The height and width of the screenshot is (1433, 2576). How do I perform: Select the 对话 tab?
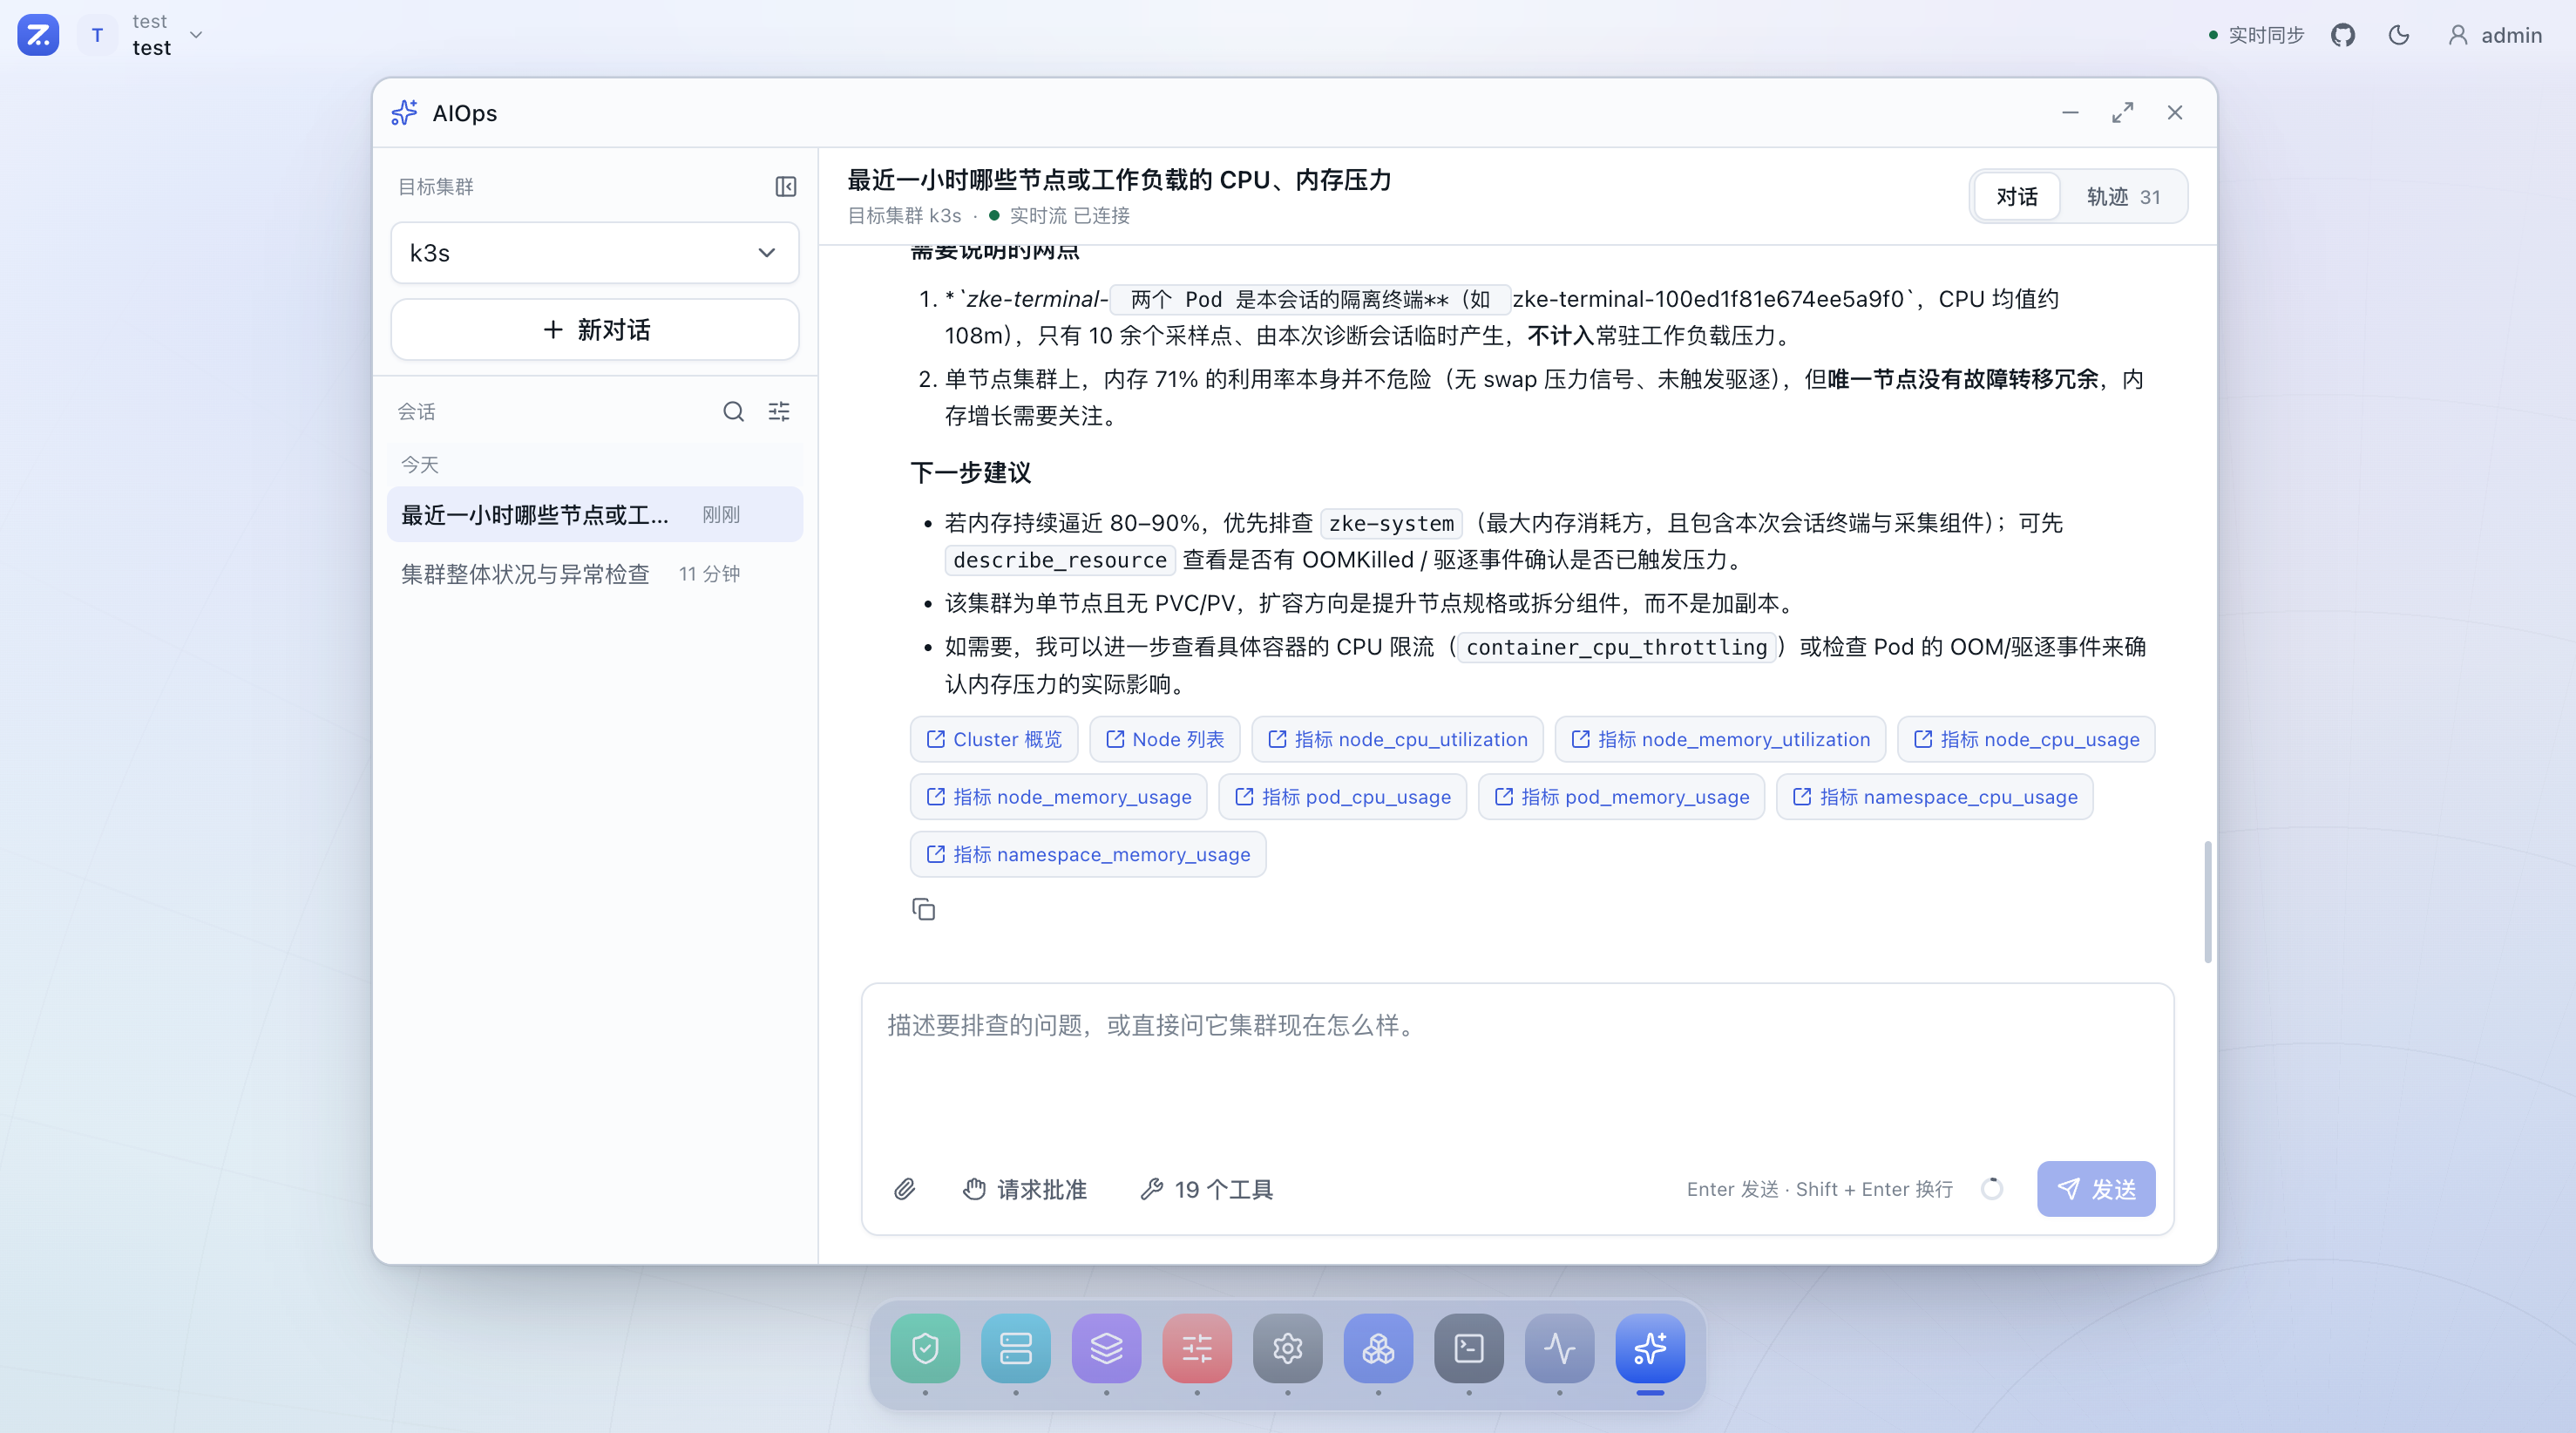pos(2017,197)
